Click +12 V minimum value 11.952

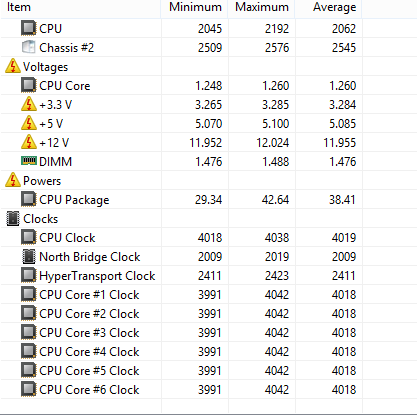click(205, 142)
